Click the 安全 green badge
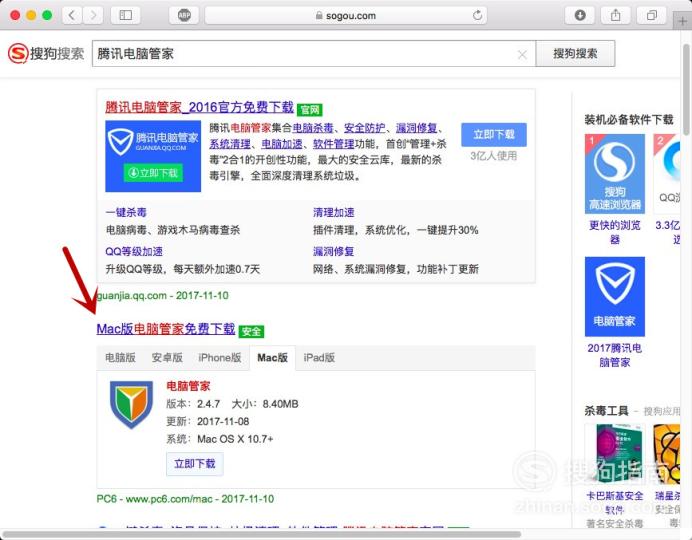This screenshot has height=540, width=692. point(251,331)
